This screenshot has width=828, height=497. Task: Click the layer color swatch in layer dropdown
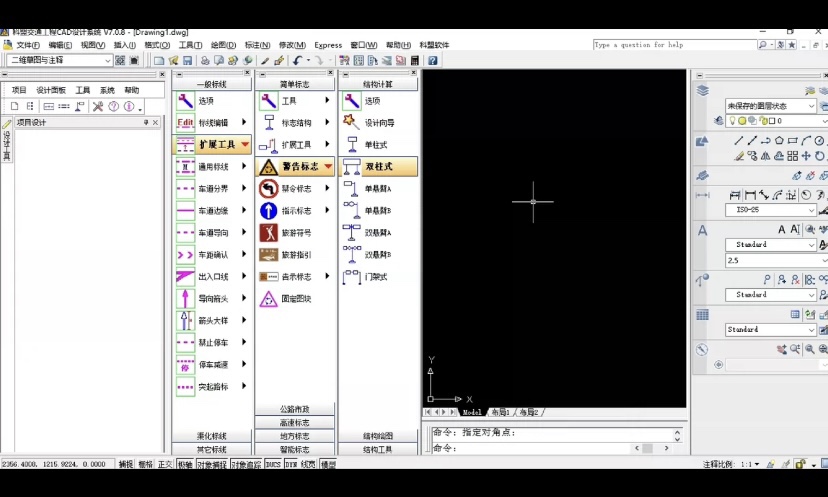pyautogui.click(x=770, y=121)
